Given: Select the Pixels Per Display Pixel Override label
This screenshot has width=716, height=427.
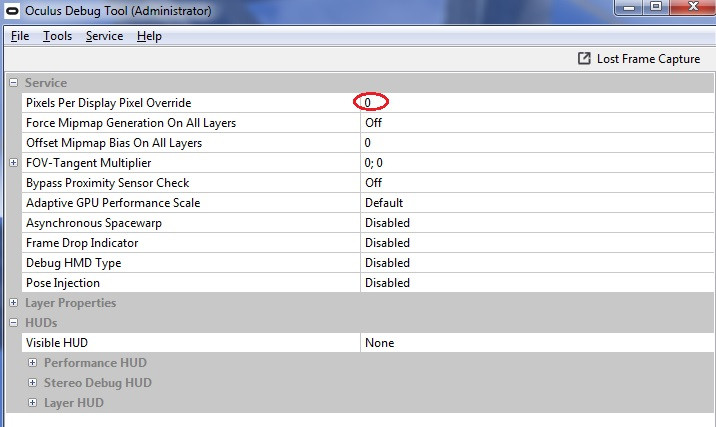Looking at the screenshot, I should [109, 103].
